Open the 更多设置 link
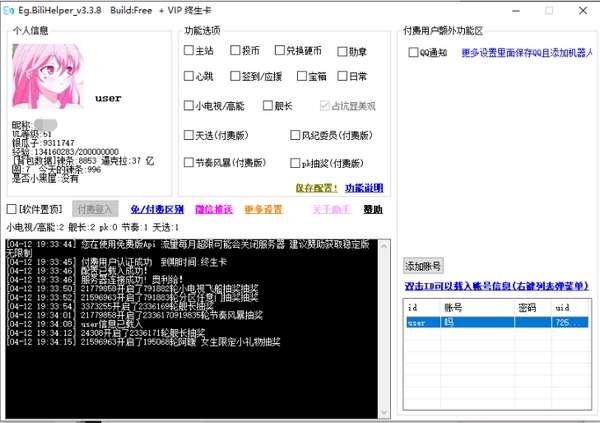Viewport: 600px width, 423px height. tap(263, 209)
